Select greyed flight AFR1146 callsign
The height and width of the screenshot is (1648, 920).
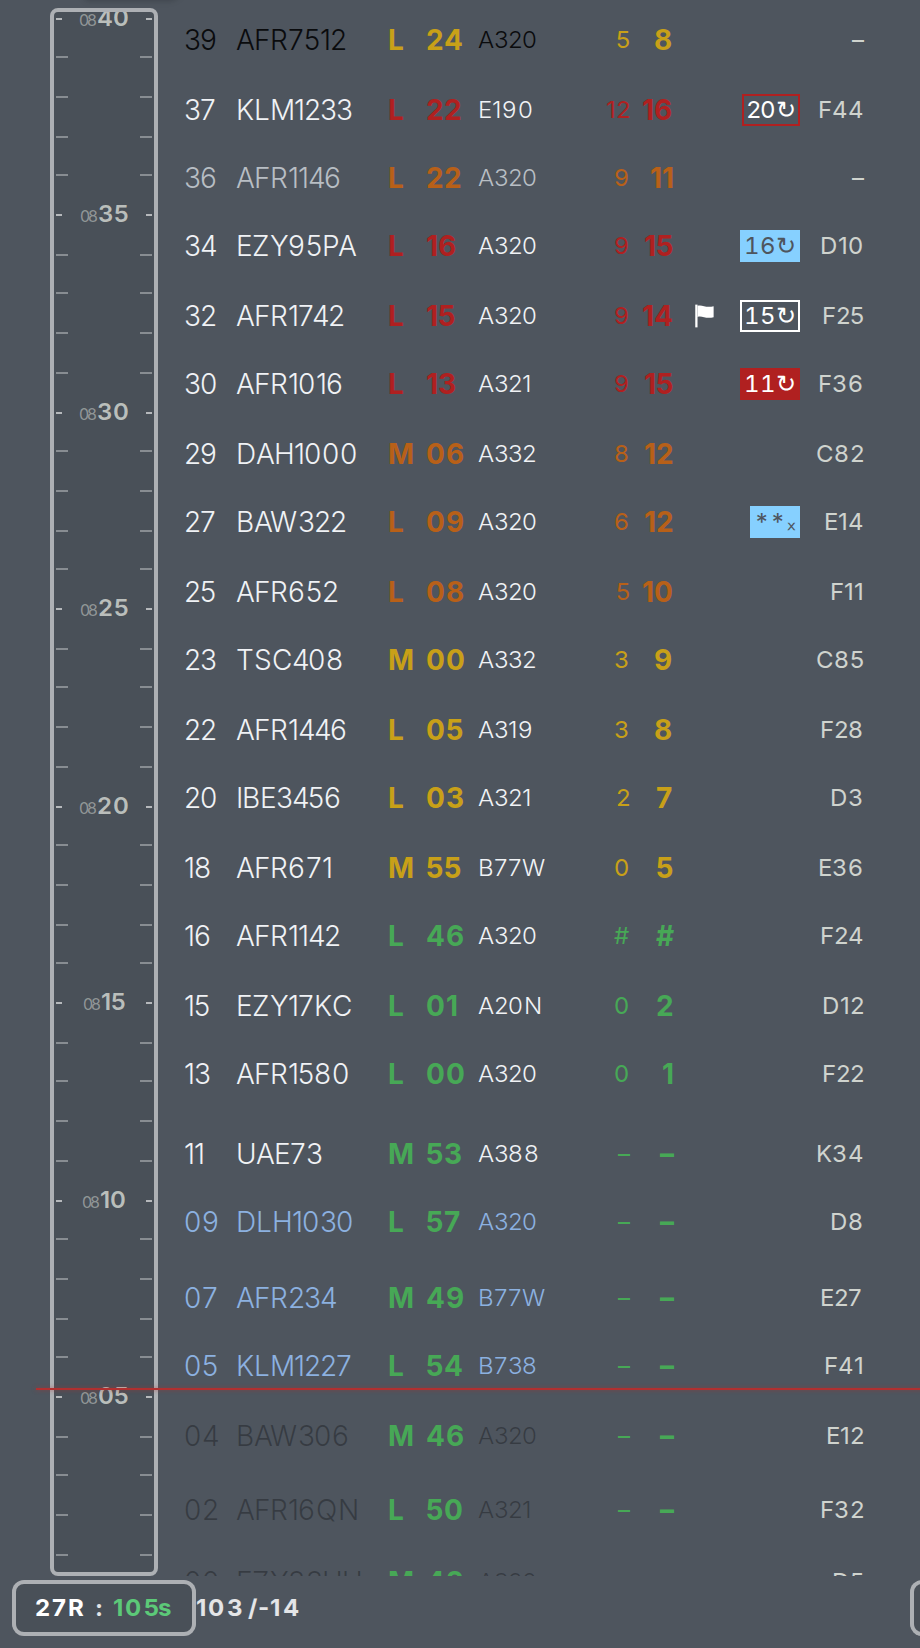(x=288, y=178)
